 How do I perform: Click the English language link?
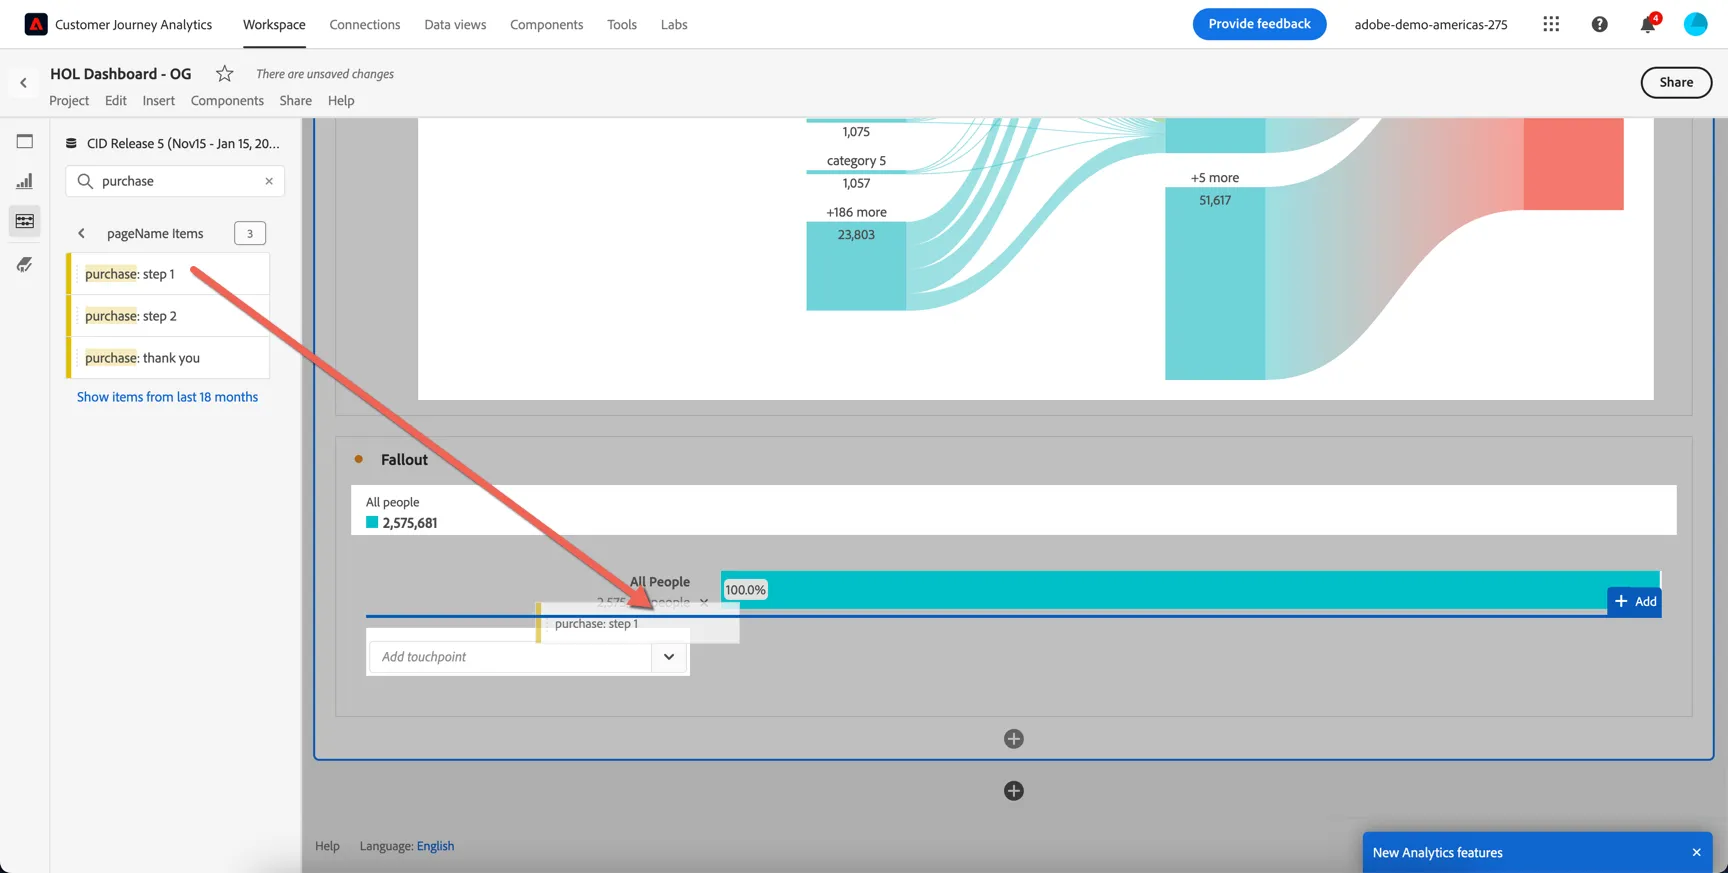click(435, 846)
